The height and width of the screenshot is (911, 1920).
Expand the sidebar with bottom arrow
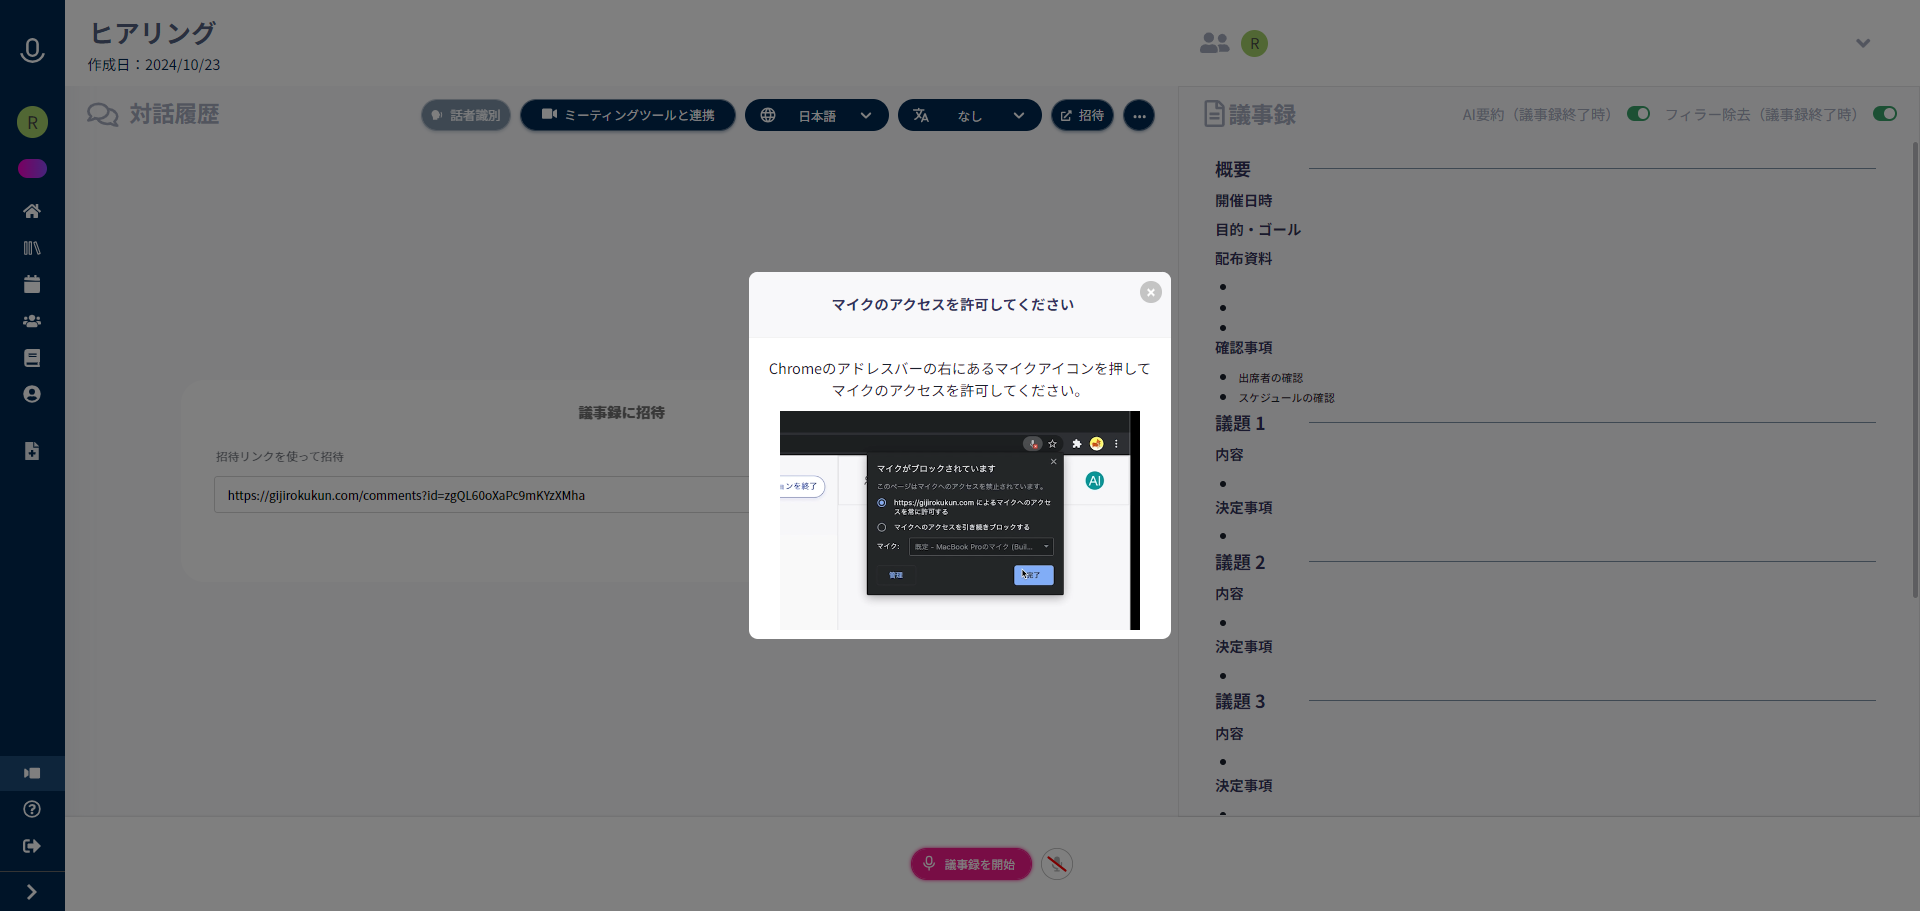point(32,892)
